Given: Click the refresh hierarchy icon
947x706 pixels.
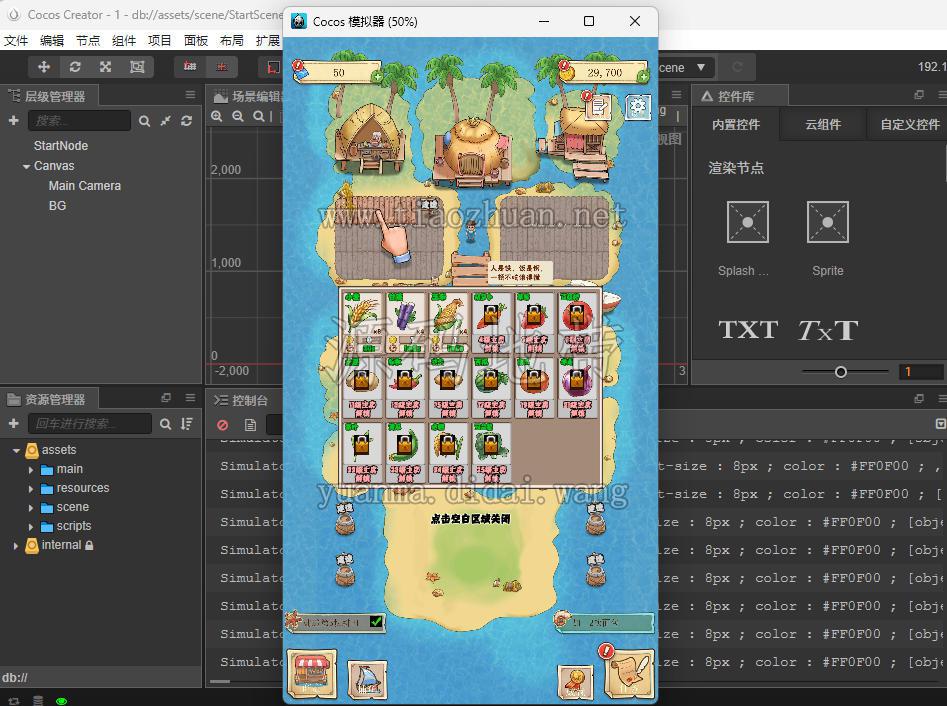Looking at the screenshot, I should [187, 121].
